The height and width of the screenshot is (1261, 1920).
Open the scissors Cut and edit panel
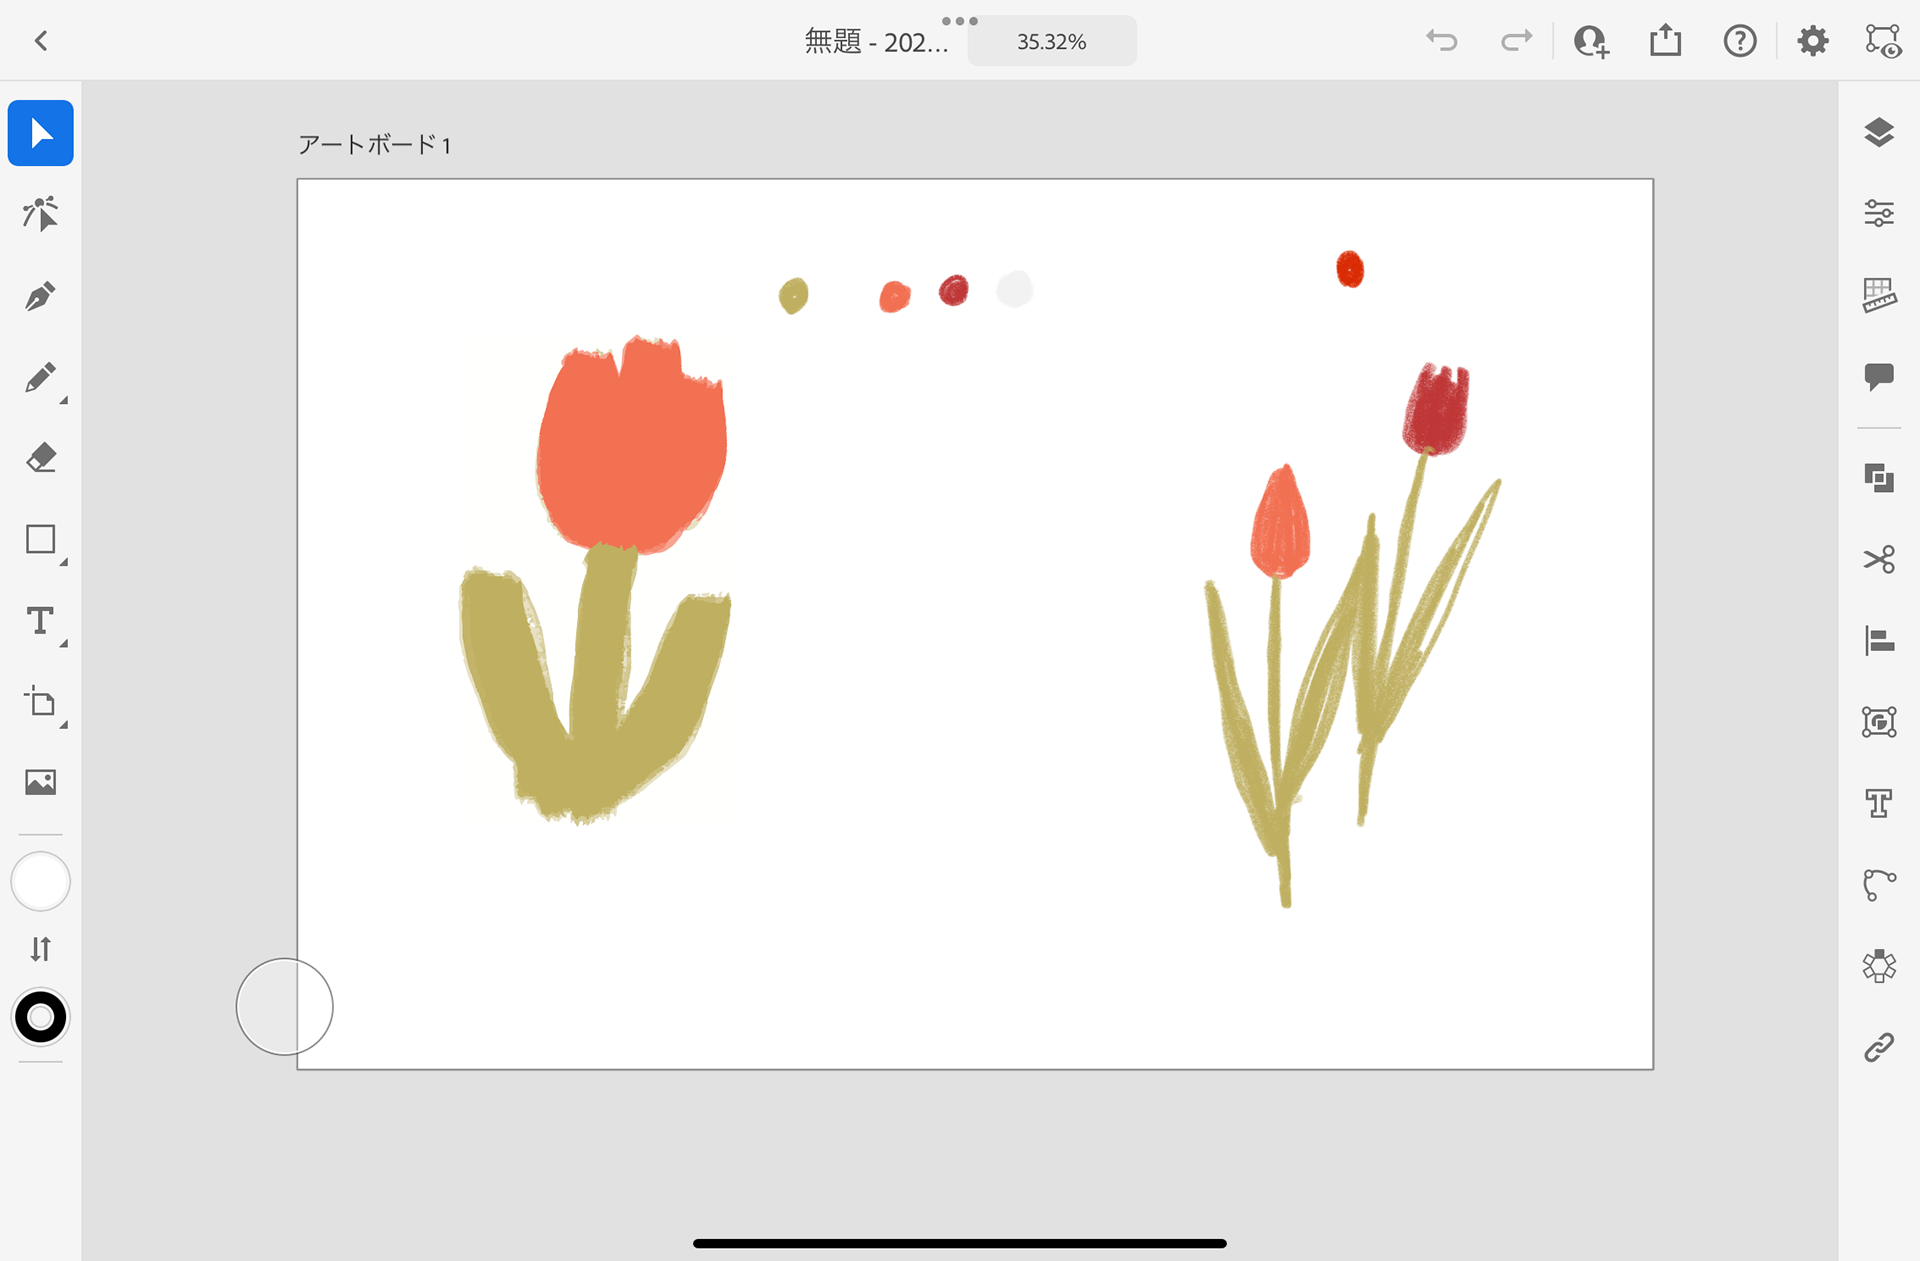(1880, 559)
